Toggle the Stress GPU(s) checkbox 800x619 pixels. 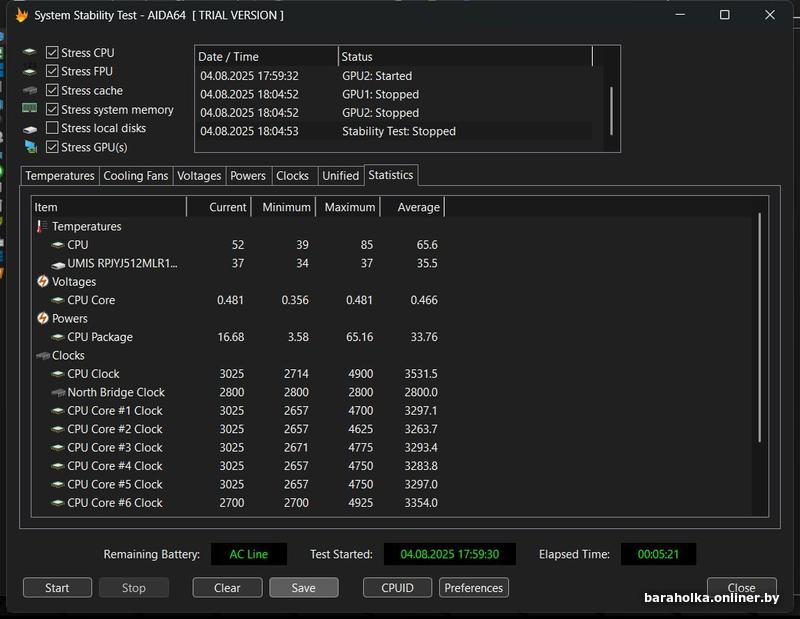click(x=52, y=147)
